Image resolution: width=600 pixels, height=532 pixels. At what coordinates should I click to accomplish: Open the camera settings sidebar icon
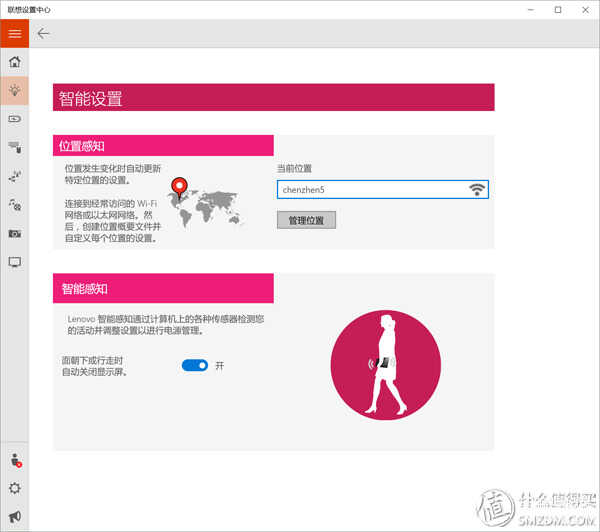coord(15,233)
